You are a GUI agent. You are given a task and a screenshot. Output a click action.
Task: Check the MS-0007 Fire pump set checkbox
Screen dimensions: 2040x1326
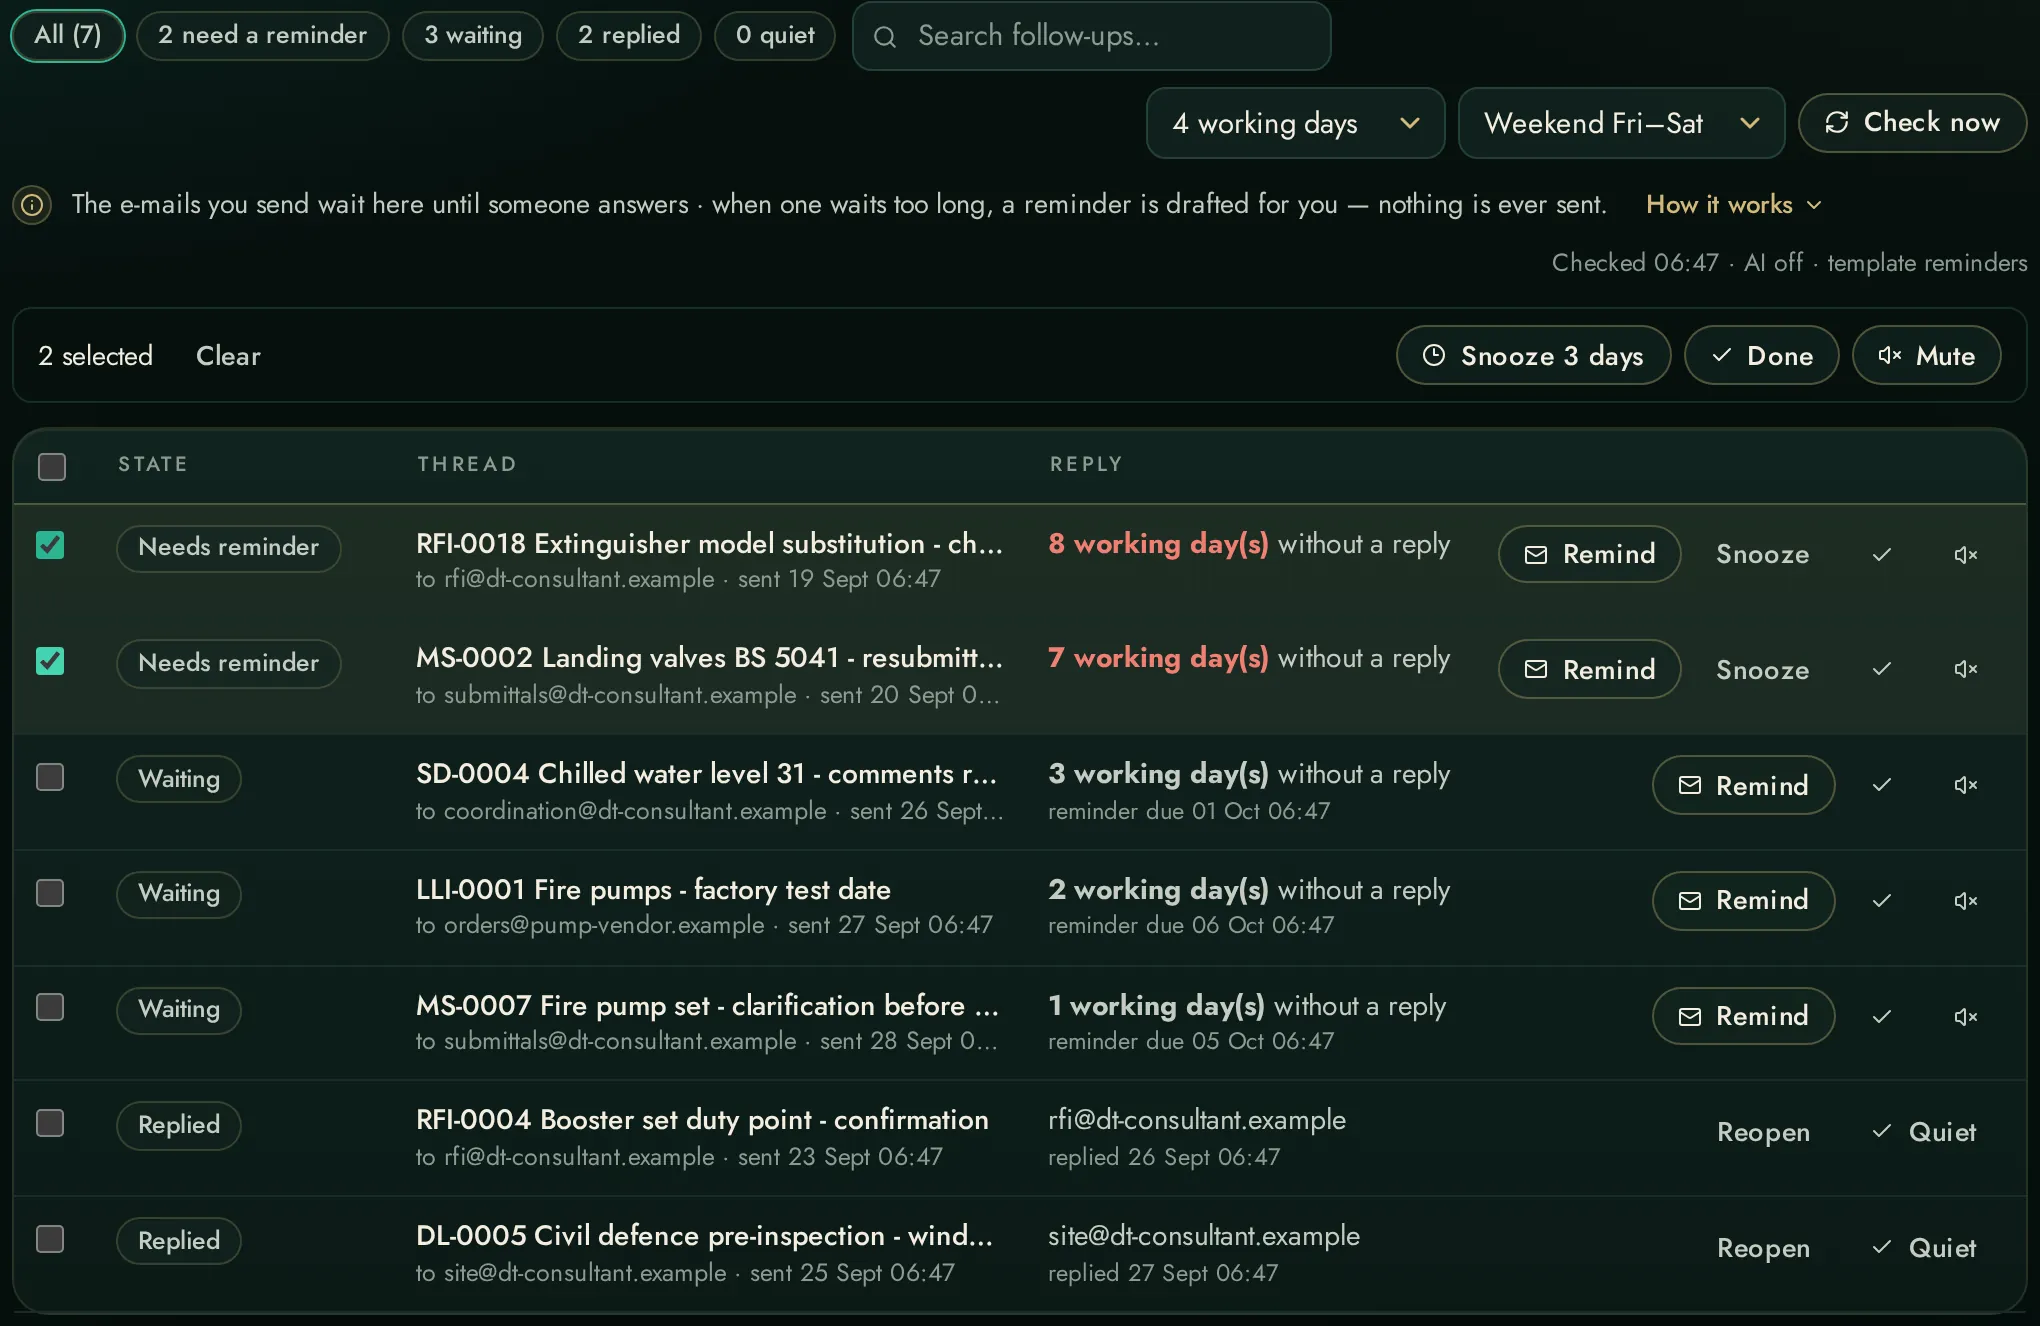click(x=50, y=1007)
